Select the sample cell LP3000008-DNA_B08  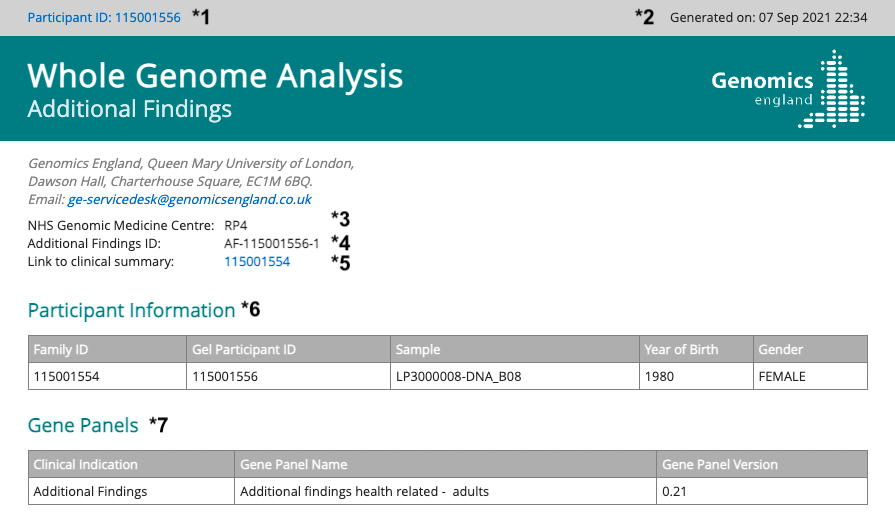point(459,377)
